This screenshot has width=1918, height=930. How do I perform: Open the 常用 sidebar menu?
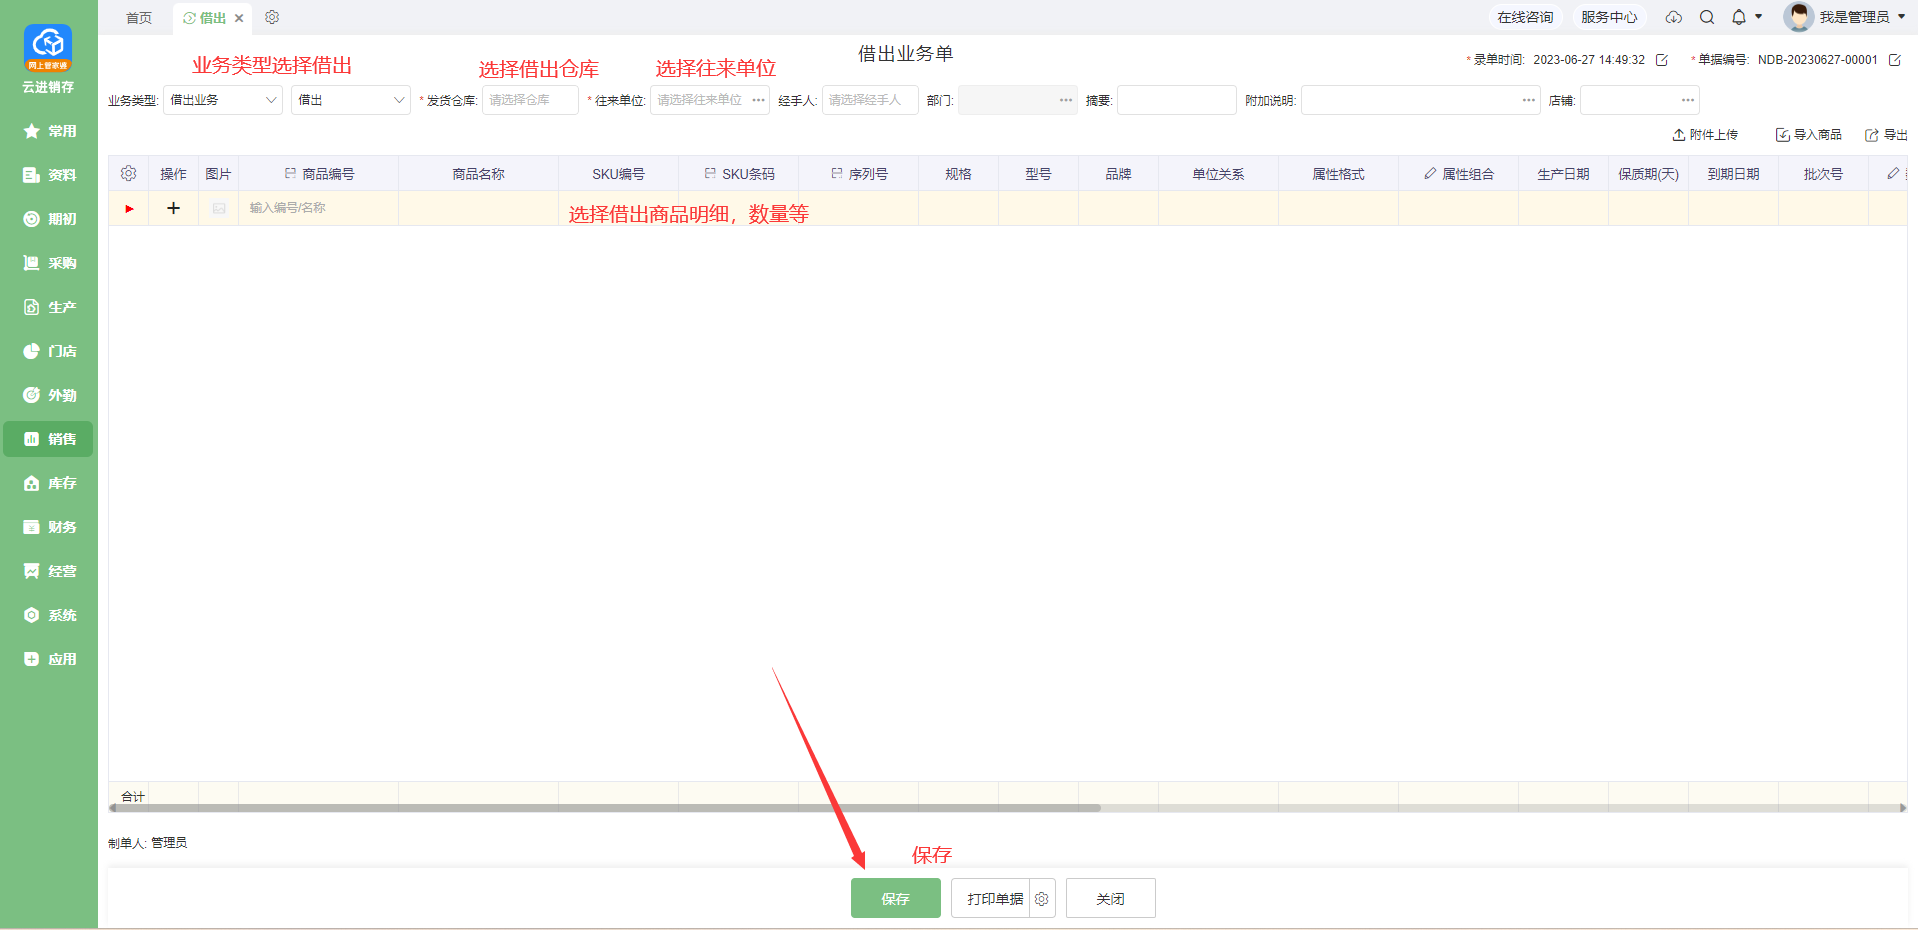49,131
